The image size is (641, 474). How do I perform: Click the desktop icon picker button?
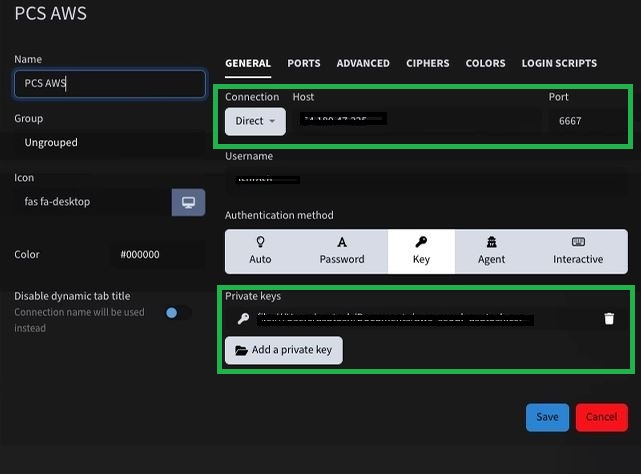pyautogui.click(x=188, y=202)
